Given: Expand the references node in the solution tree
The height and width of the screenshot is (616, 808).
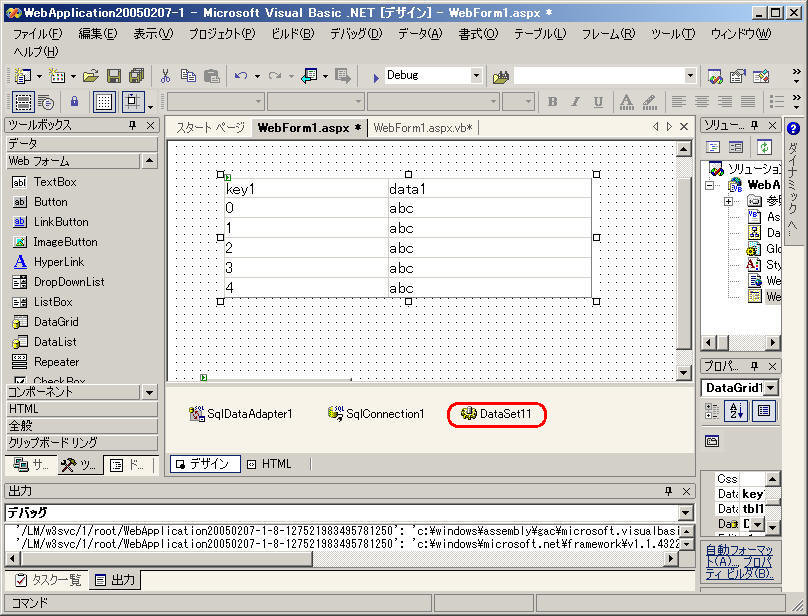Looking at the screenshot, I should [729, 201].
